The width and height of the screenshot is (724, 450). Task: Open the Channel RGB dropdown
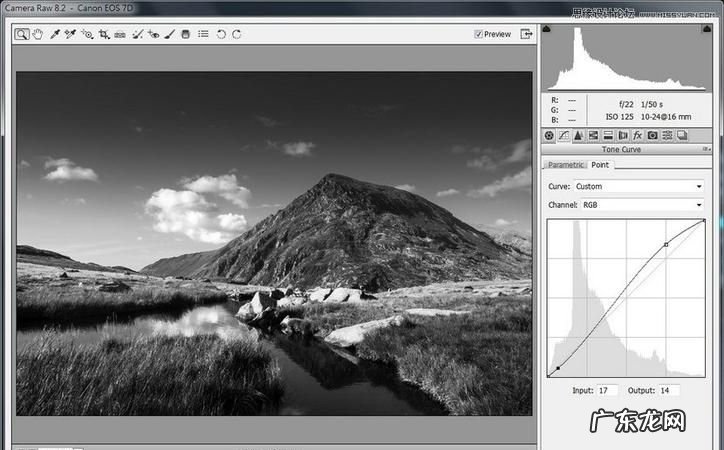[640, 205]
